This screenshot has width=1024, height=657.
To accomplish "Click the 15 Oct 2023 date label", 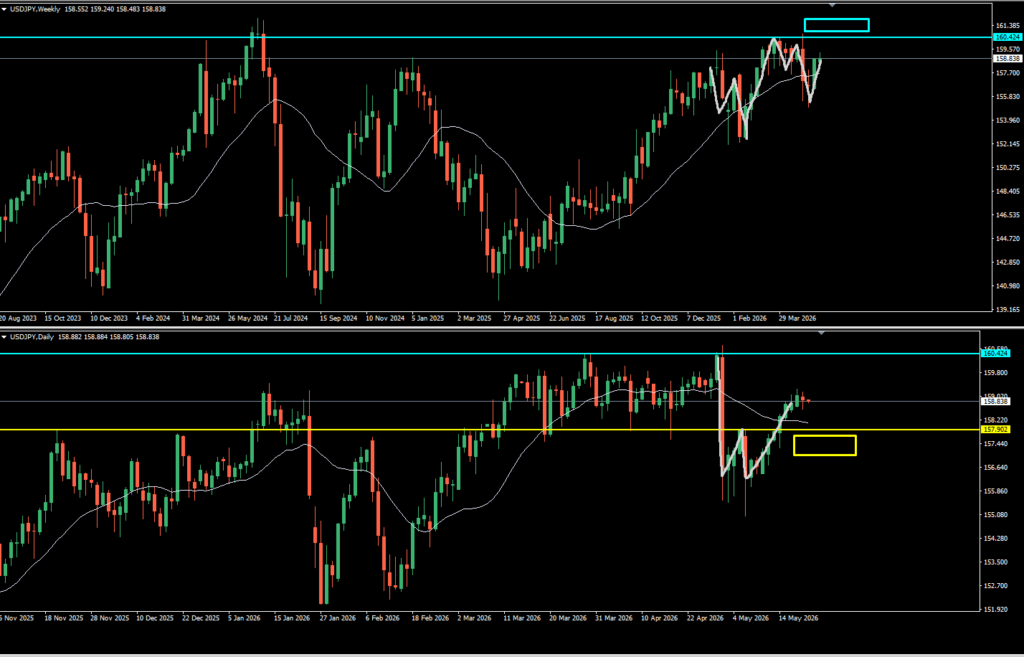I will click(63, 319).
